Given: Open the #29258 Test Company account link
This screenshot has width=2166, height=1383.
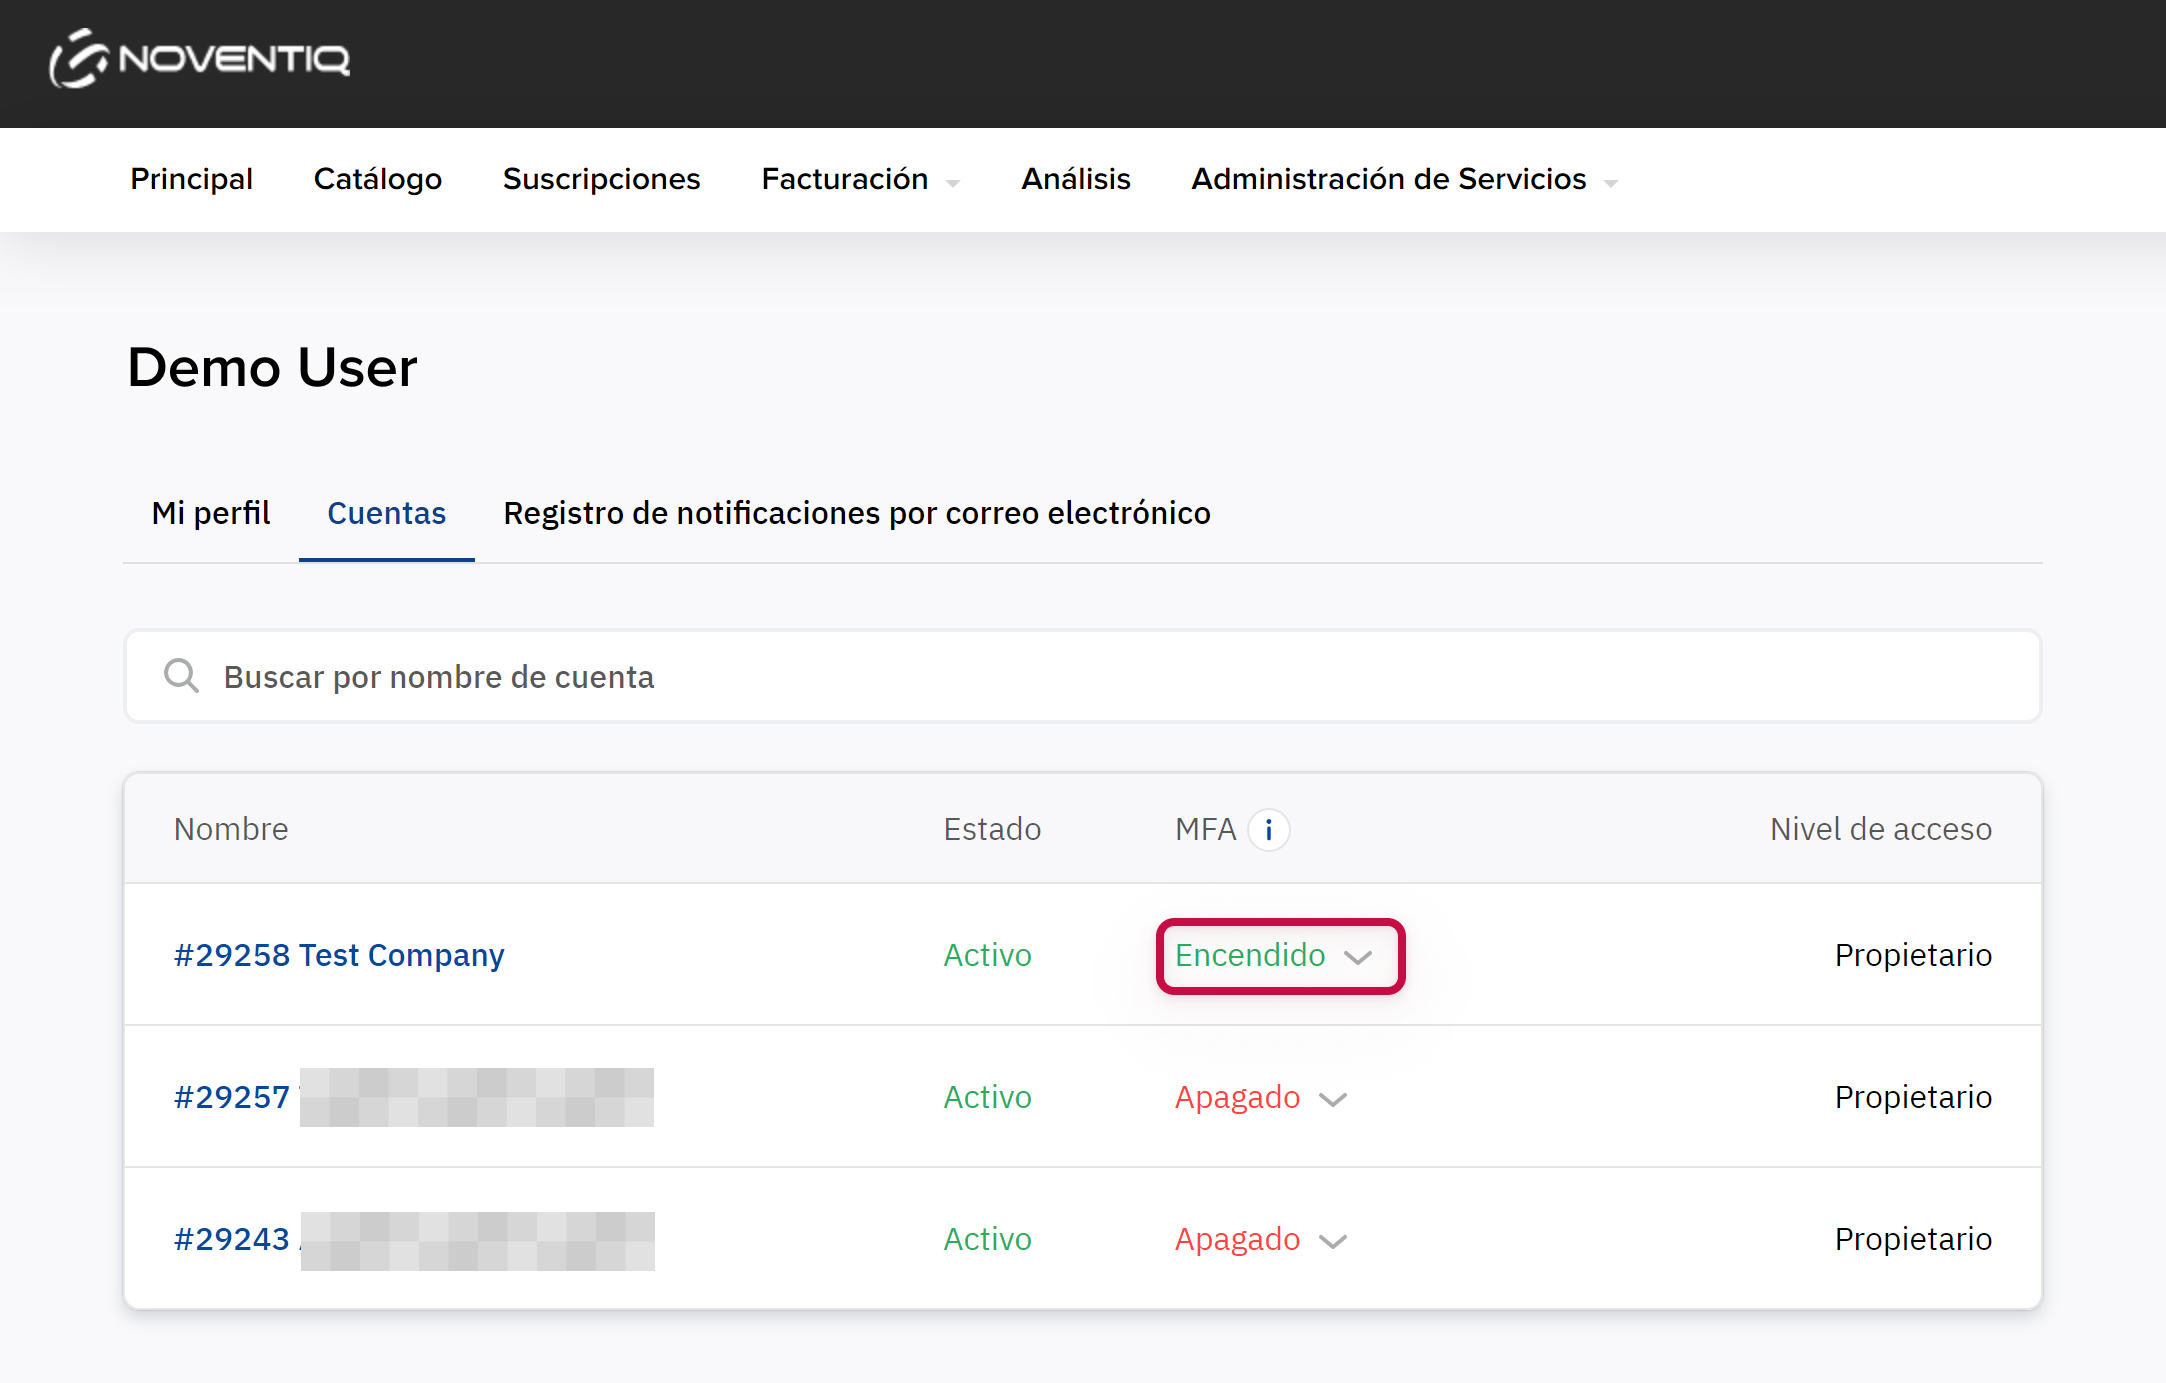Looking at the screenshot, I should (339, 956).
